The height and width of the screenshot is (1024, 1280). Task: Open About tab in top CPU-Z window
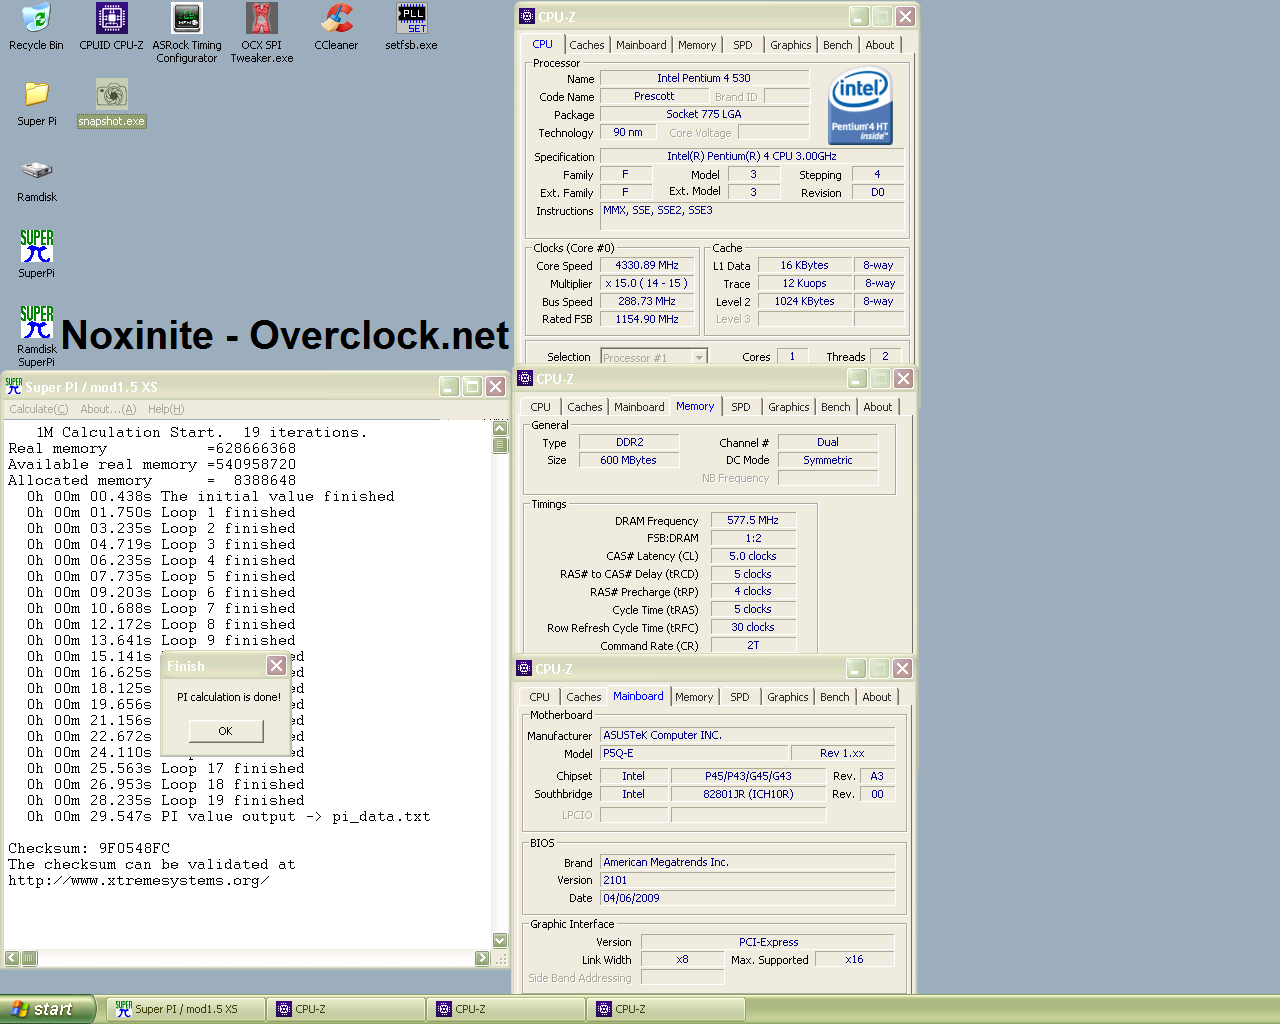(x=880, y=45)
